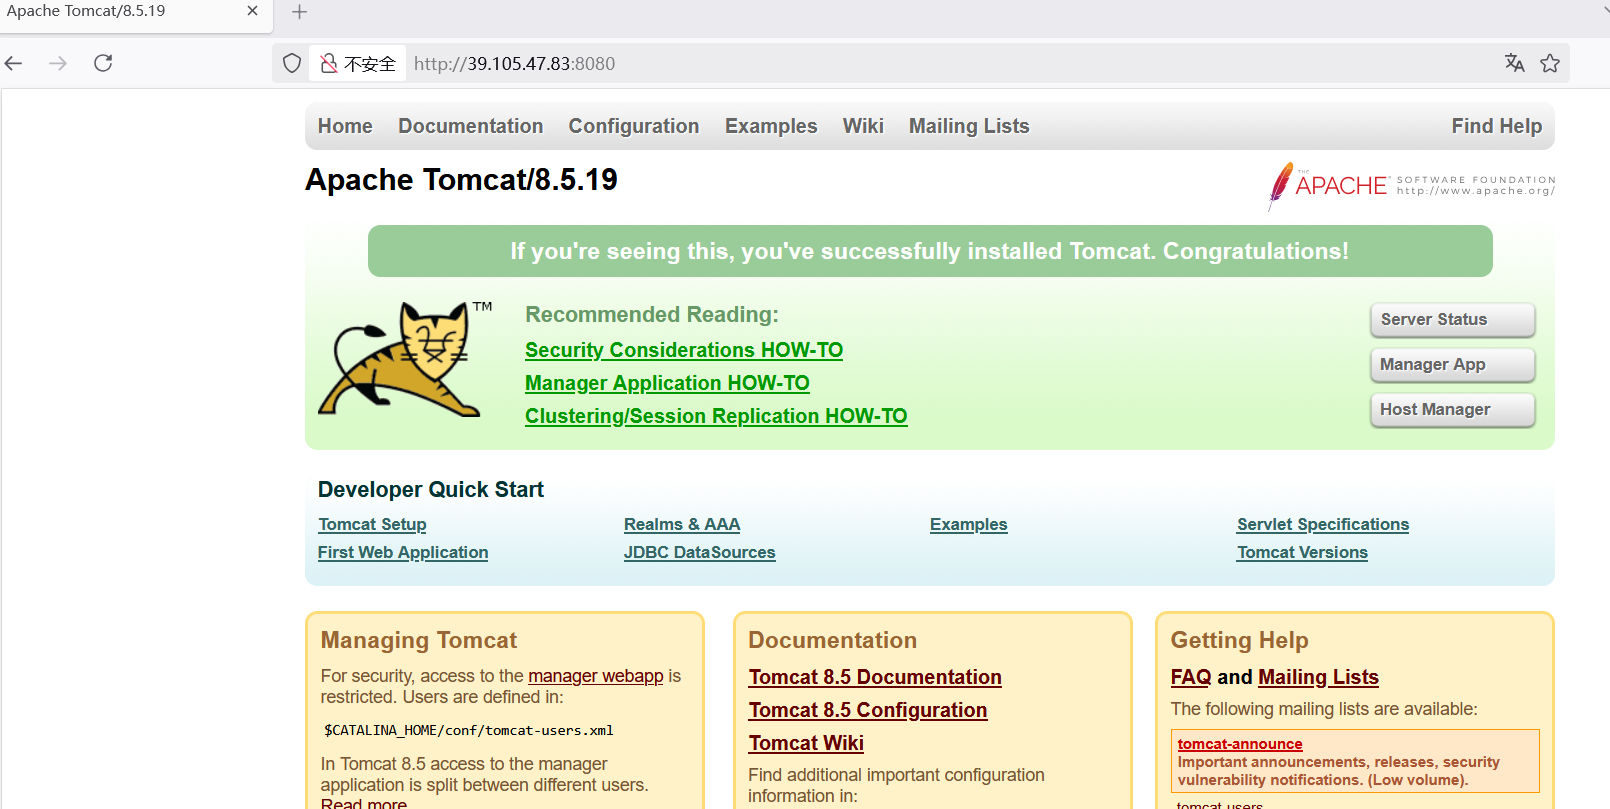Open the Configuration navigation item
Viewport: 1610px width, 809px height.
click(634, 126)
